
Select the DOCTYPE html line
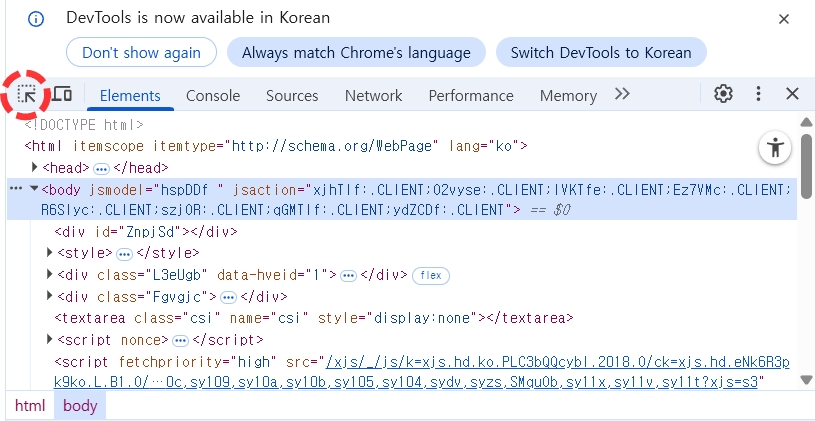(x=84, y=125)
